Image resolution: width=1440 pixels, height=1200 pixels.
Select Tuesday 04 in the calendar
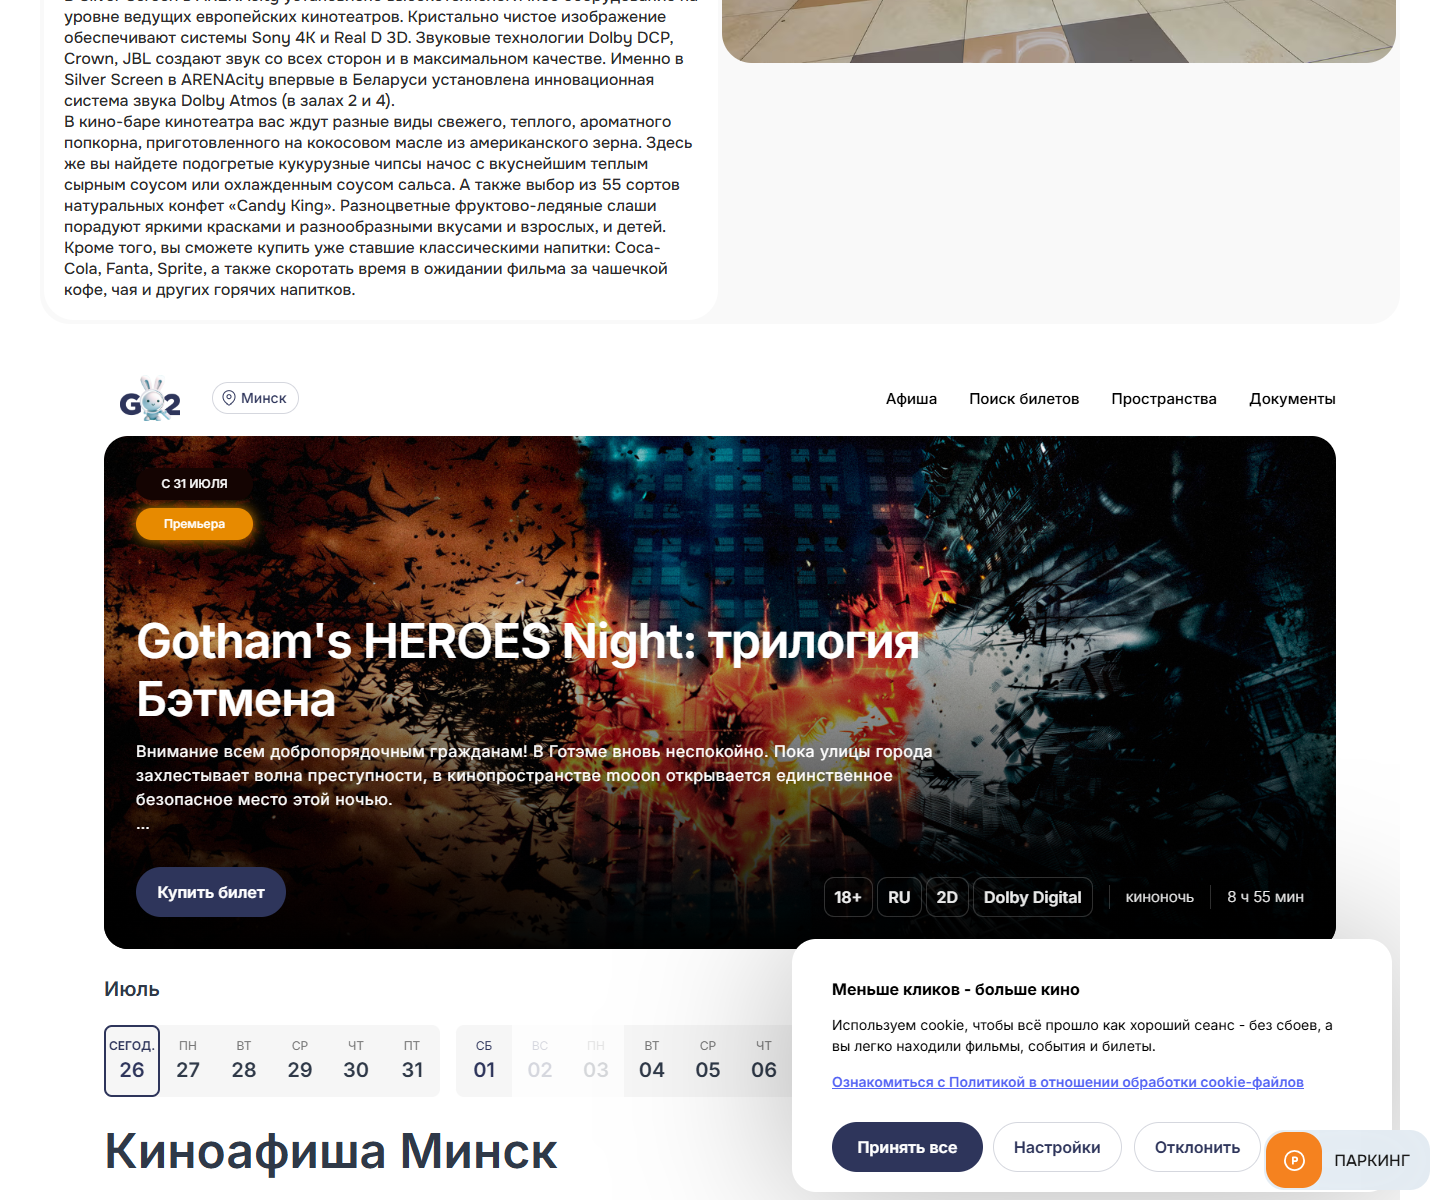click(652, 1061)
